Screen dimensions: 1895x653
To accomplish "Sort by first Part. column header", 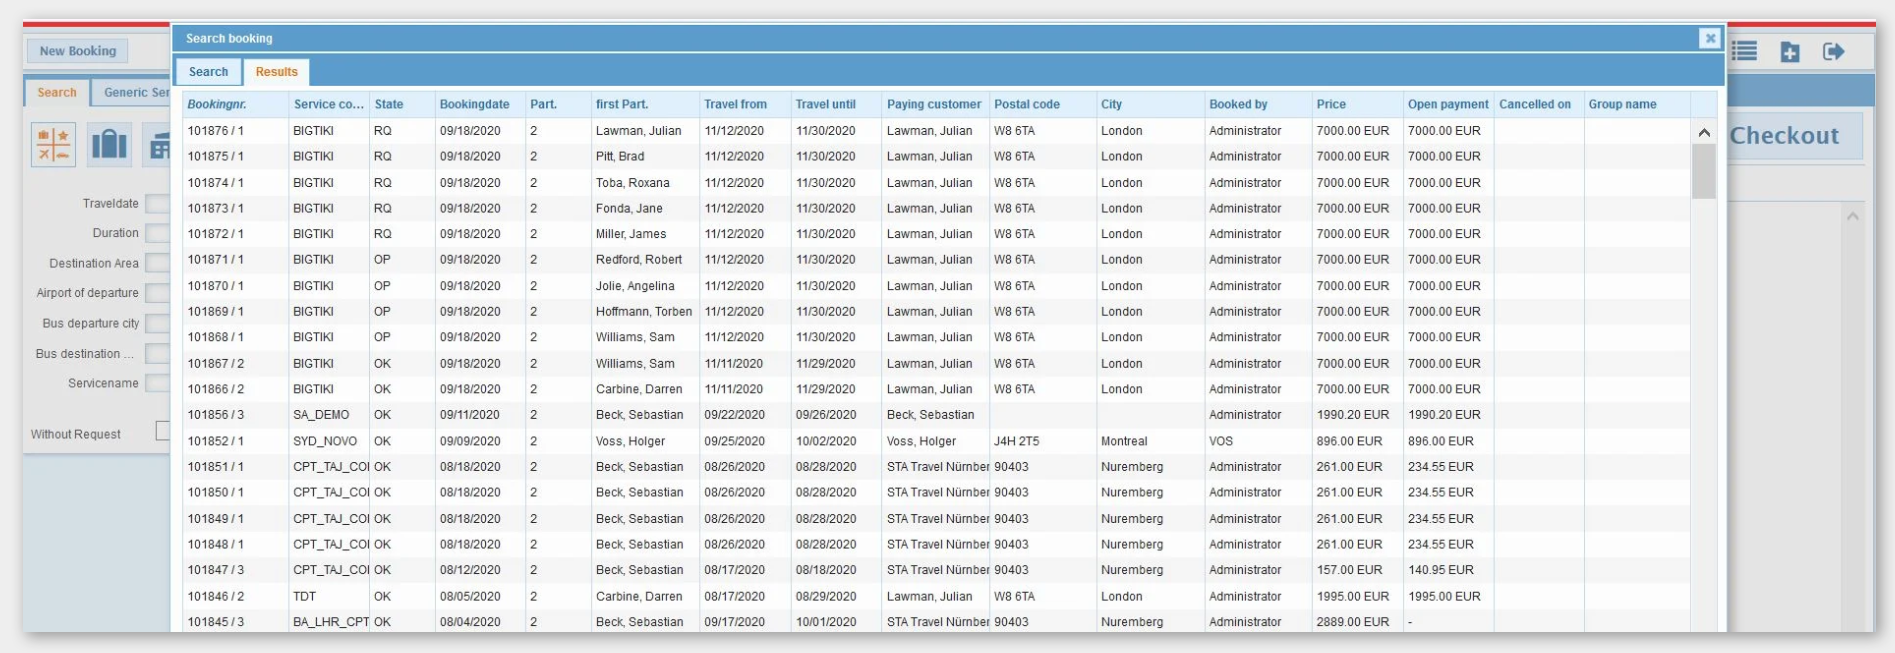I will click(645, 104).
